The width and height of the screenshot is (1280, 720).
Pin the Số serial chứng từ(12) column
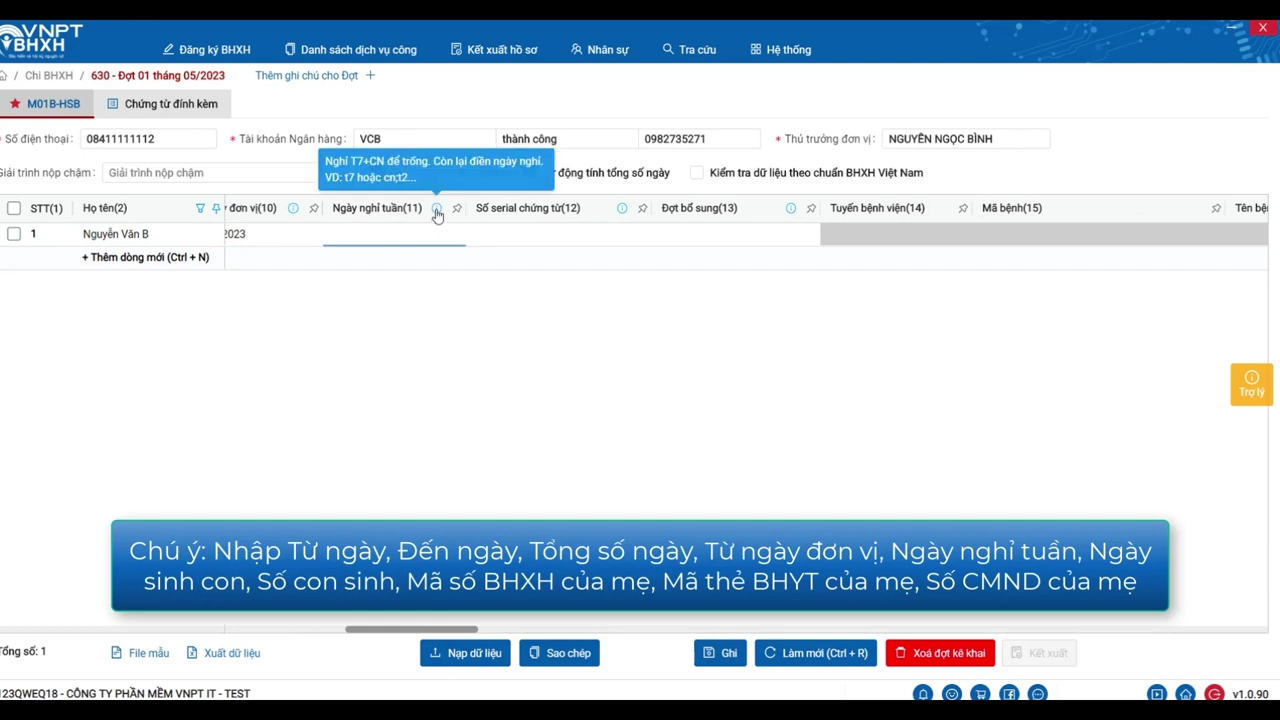click(x=642, y=208)
